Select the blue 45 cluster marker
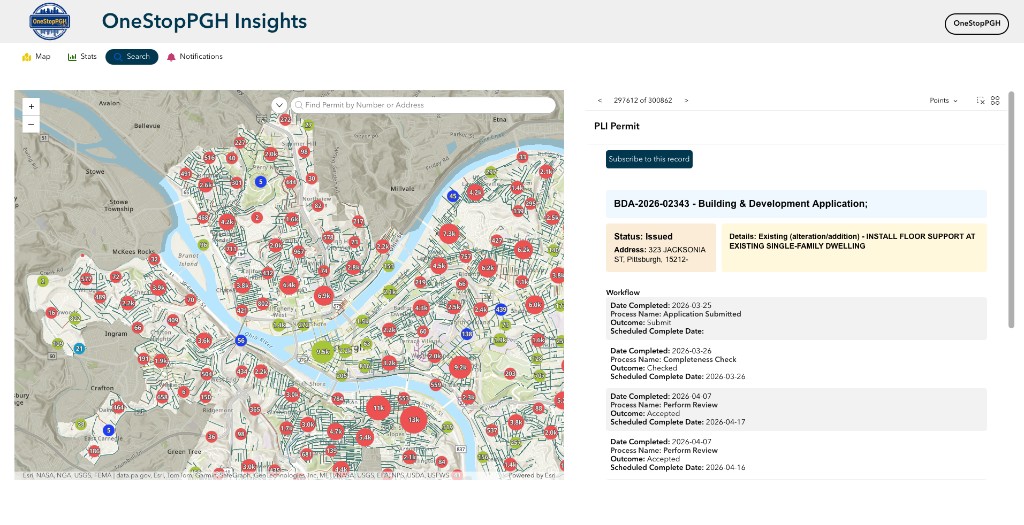The image size is (1024, 525). 452,196
